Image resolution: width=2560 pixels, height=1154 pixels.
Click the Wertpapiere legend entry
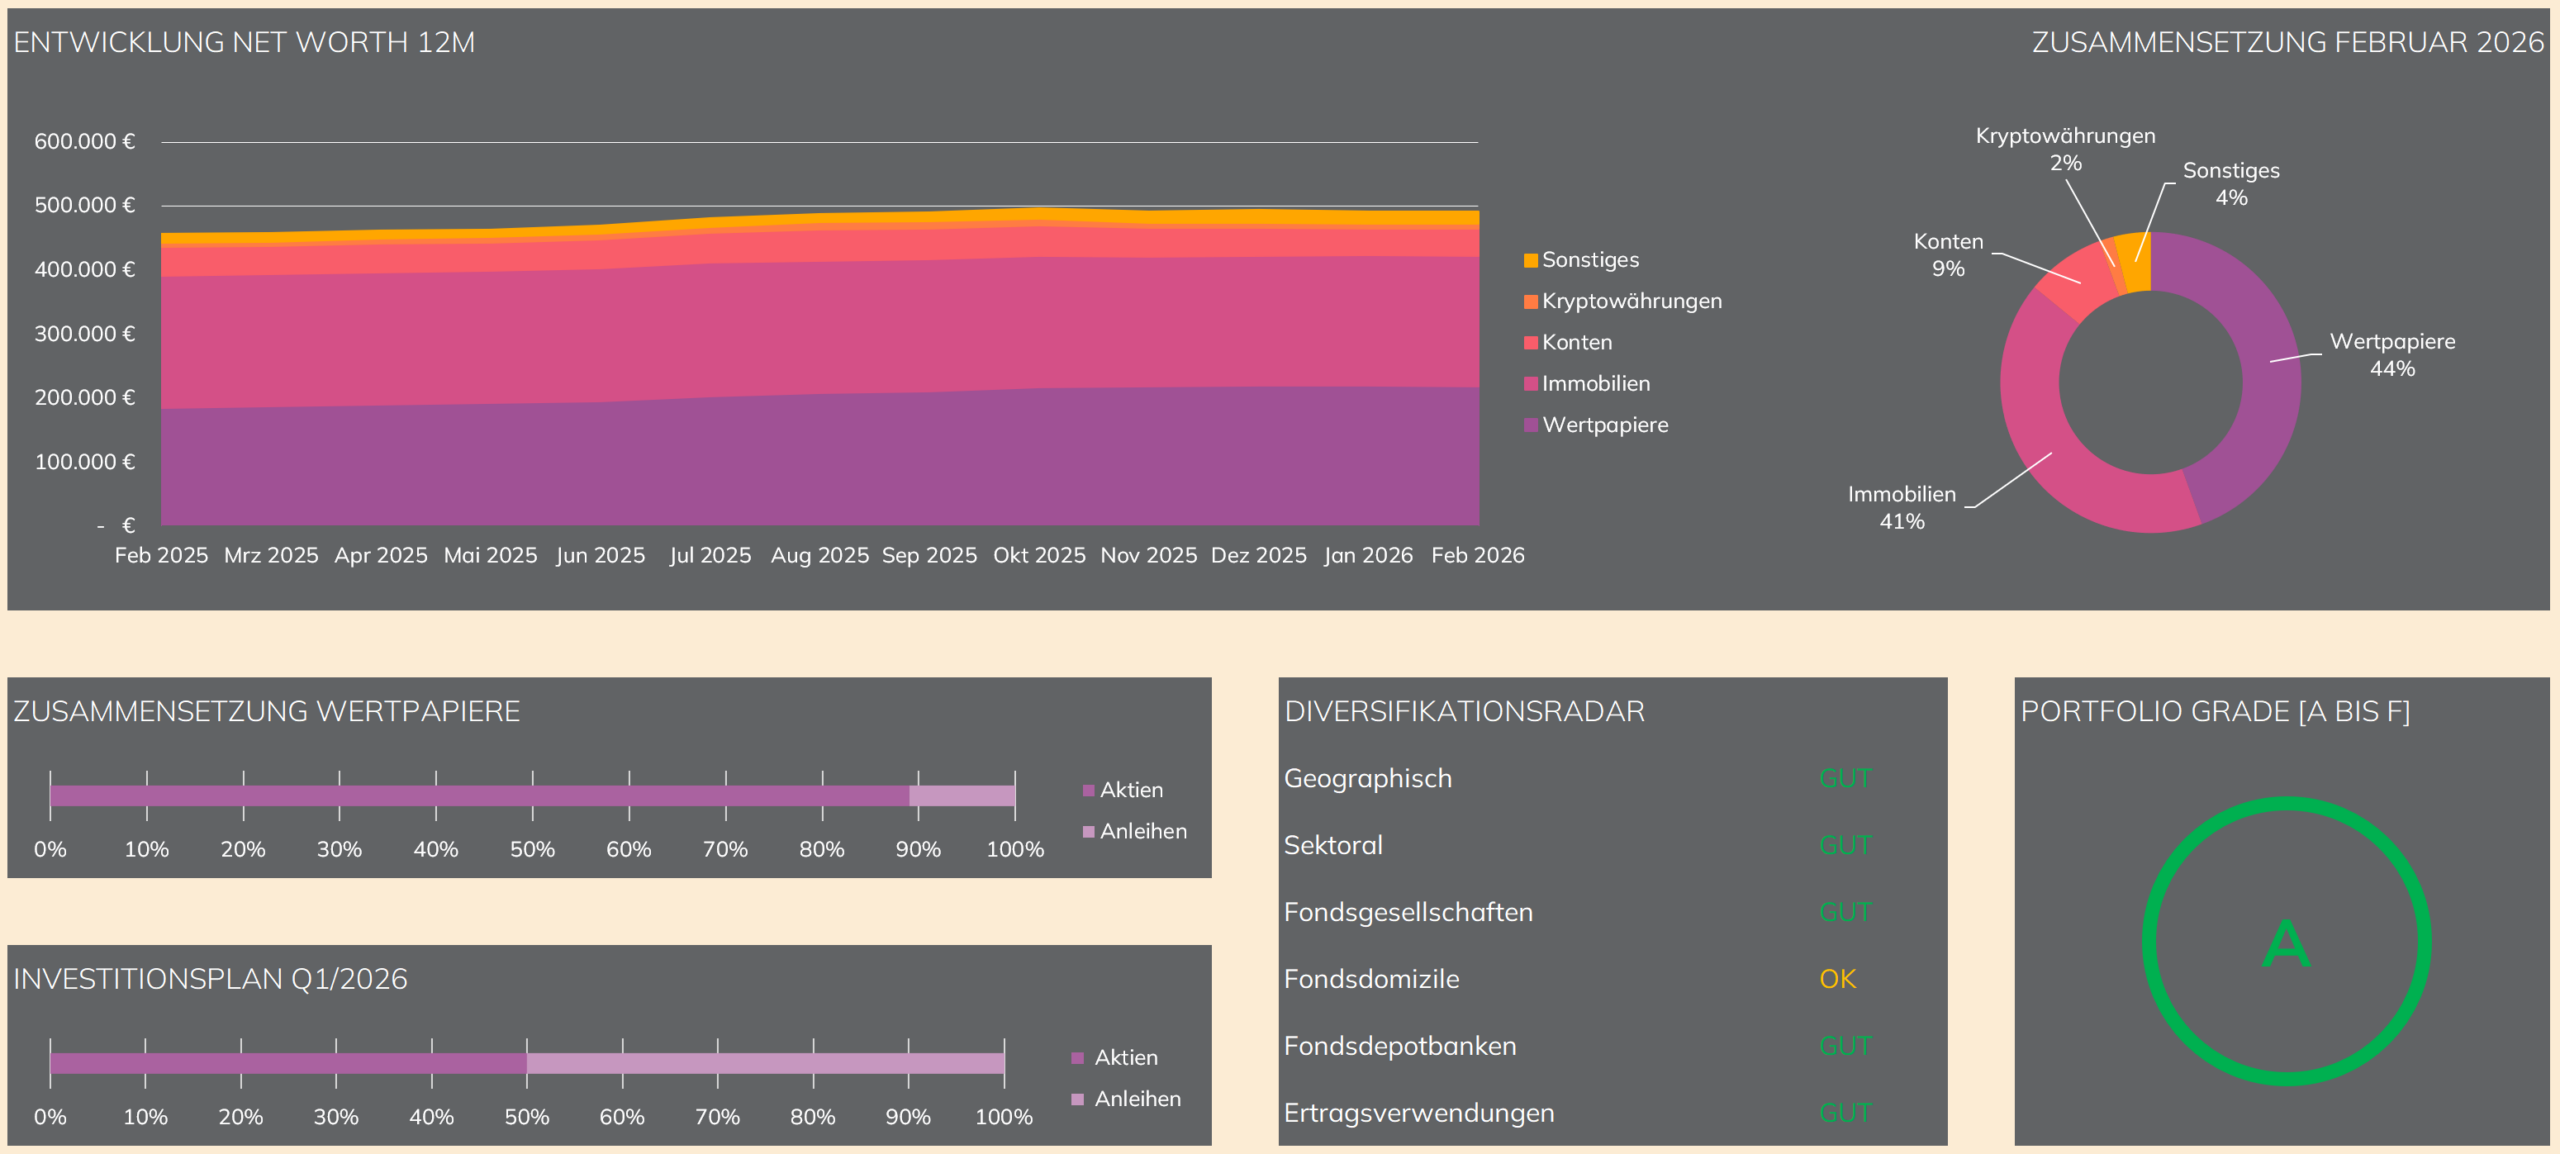(1604, 425)
